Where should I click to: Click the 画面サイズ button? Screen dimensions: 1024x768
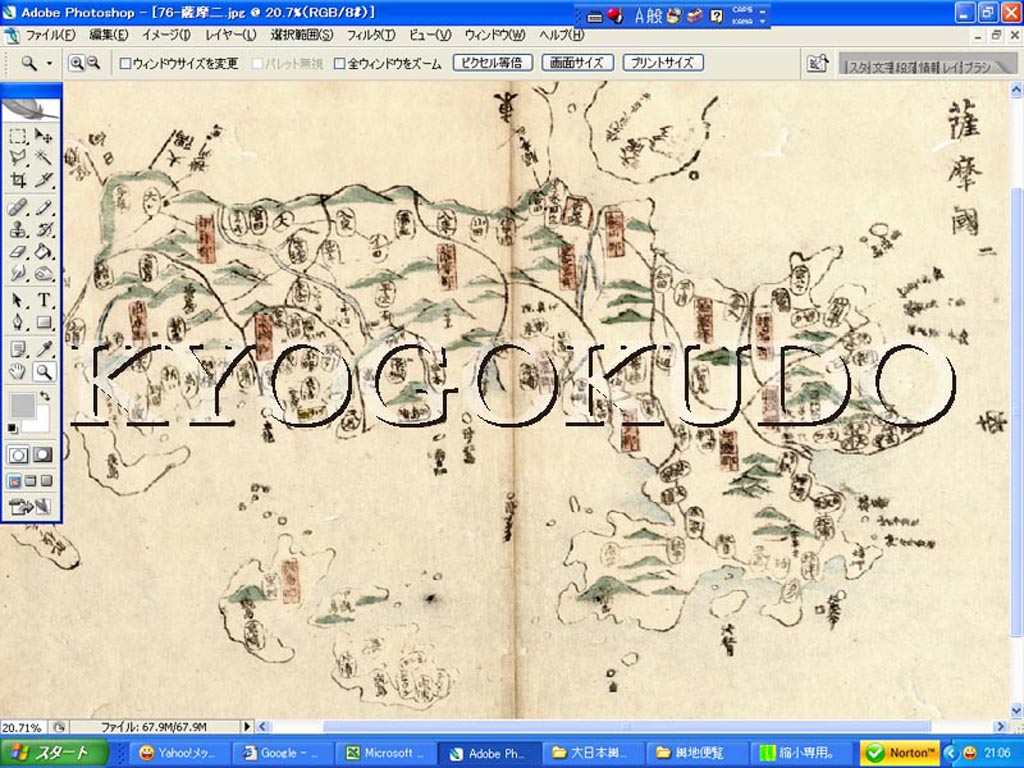click(x=577, y=63)
